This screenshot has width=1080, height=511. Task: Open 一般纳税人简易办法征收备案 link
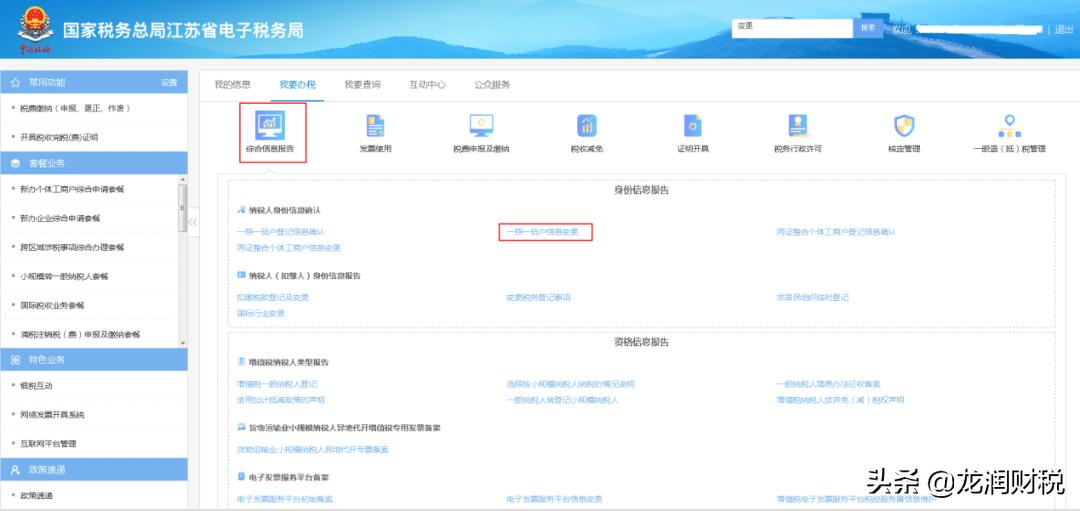(829, 384)
